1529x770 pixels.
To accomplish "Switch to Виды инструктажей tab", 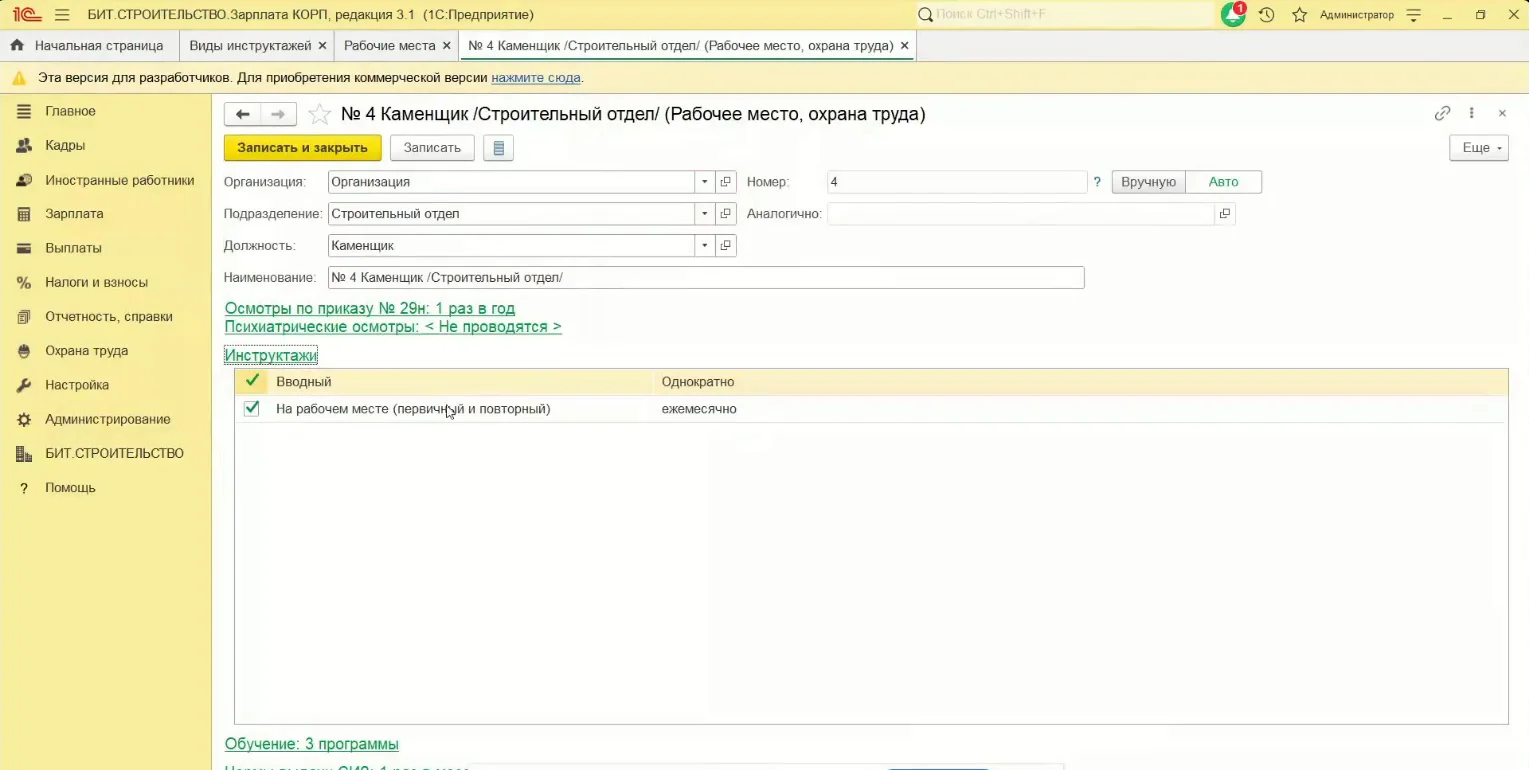I will pos(251,46).
